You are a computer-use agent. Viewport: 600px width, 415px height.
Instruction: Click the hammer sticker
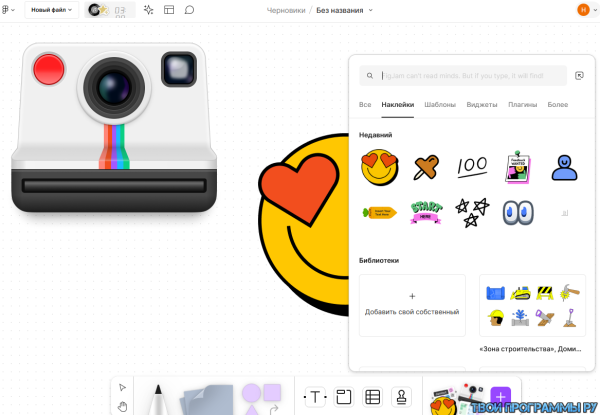[x=569, y=293]
